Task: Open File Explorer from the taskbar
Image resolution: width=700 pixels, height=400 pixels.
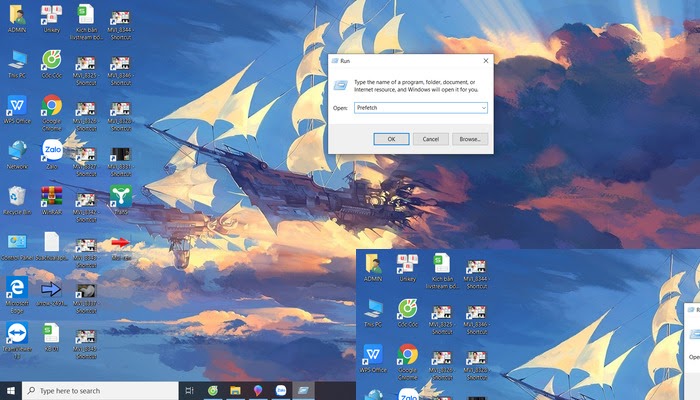Action: 235,391
